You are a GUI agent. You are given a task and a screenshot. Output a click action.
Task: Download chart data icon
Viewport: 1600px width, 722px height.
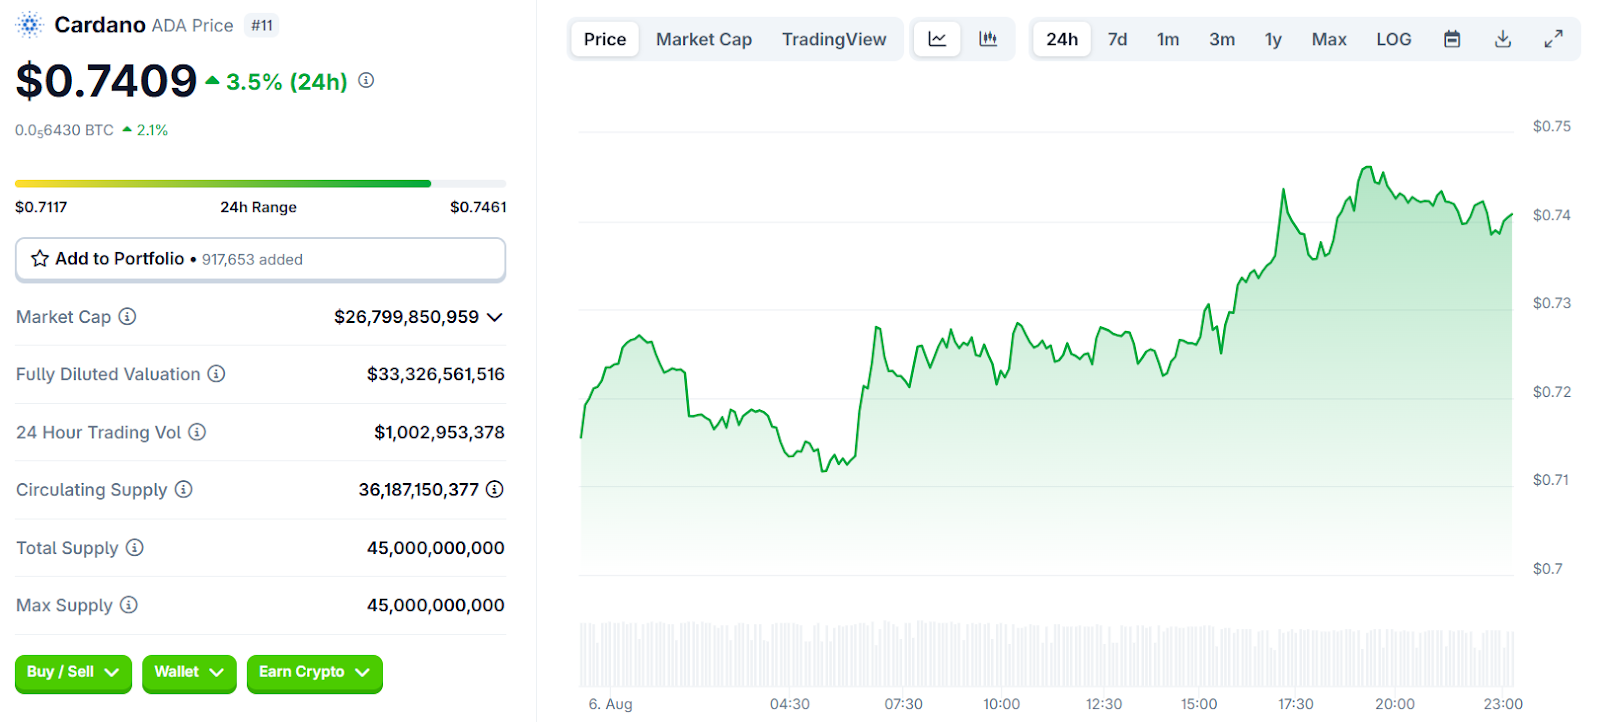(x=1502, y=39)
